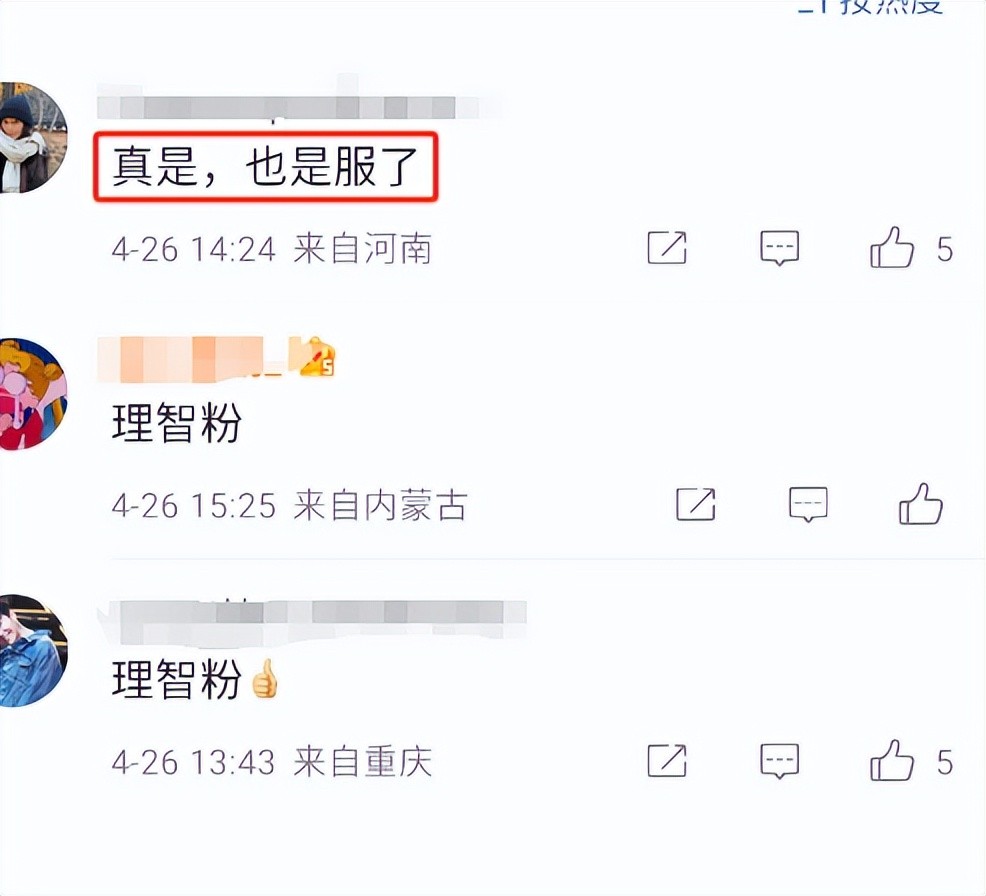The height and width of the screenshot is (896, 986).
Task: Like the comment from 河南
Action: 892,247
